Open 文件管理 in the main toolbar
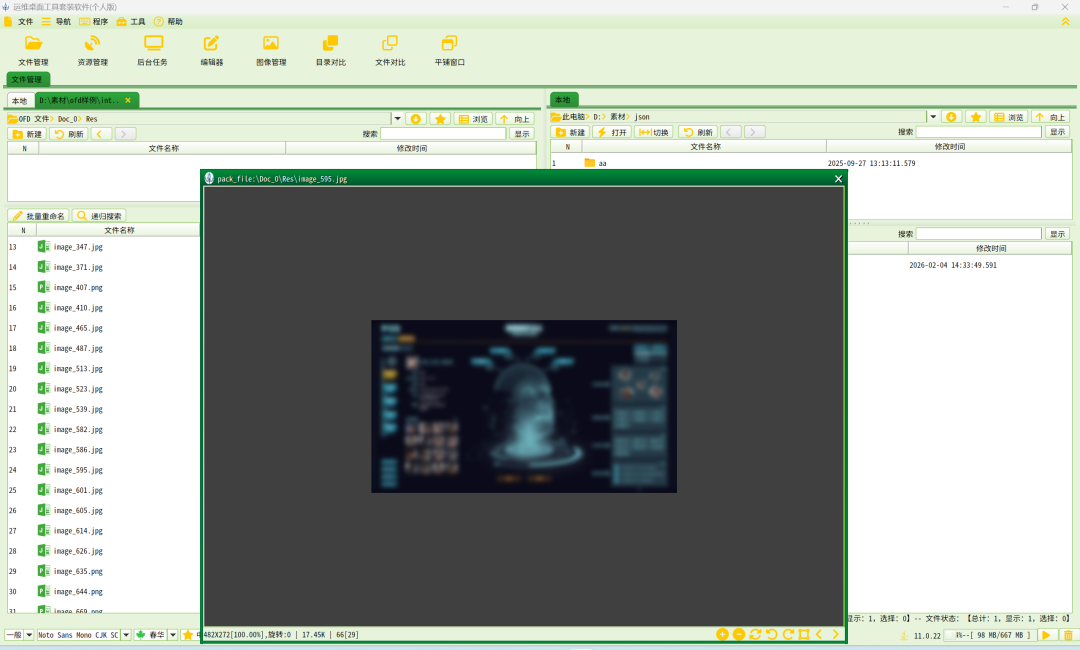Screen dimensions: 1080x650 (x=33, y=50)
